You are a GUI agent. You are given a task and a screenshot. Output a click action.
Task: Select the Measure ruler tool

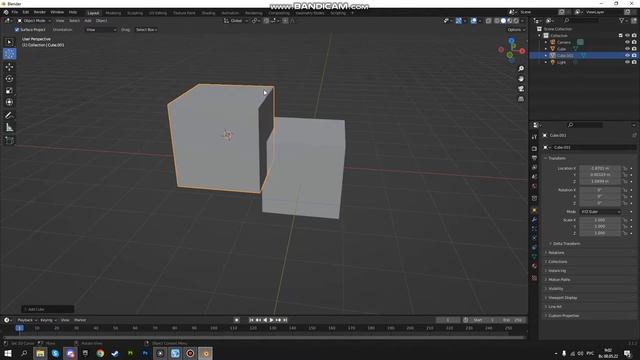(9, 128)
